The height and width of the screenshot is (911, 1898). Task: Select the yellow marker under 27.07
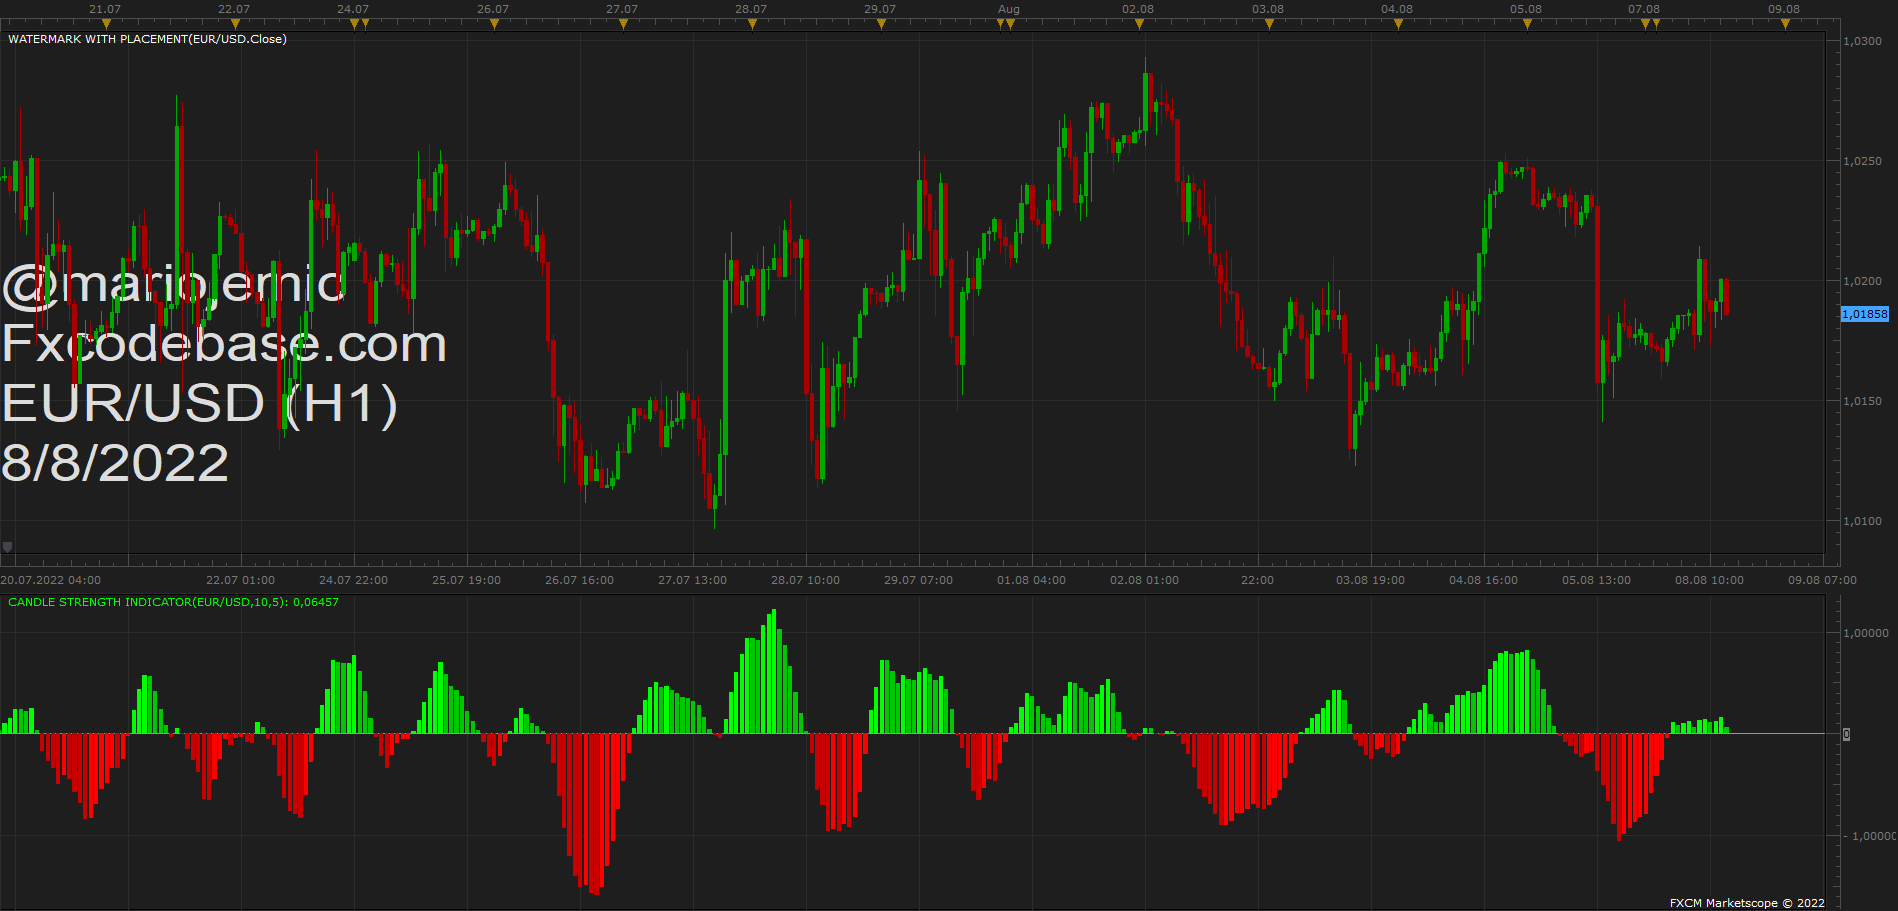pyautogui.click(x=623, y=24)
